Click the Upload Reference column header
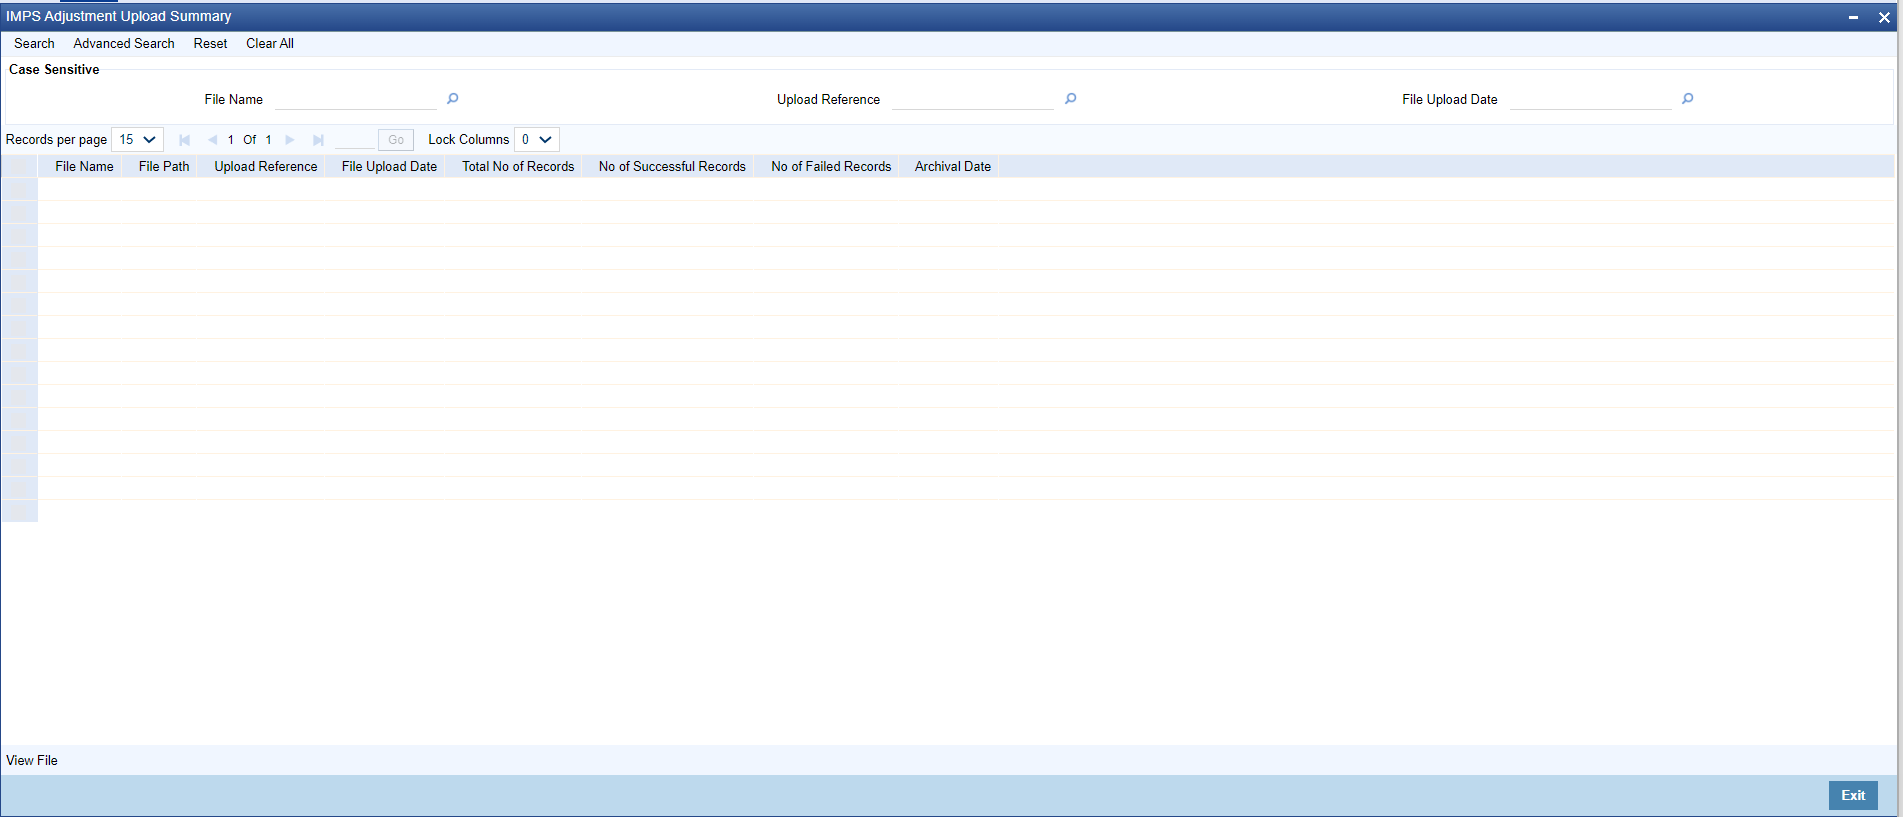The width and height of the screenshot is (1903, 817). [266, 167]
